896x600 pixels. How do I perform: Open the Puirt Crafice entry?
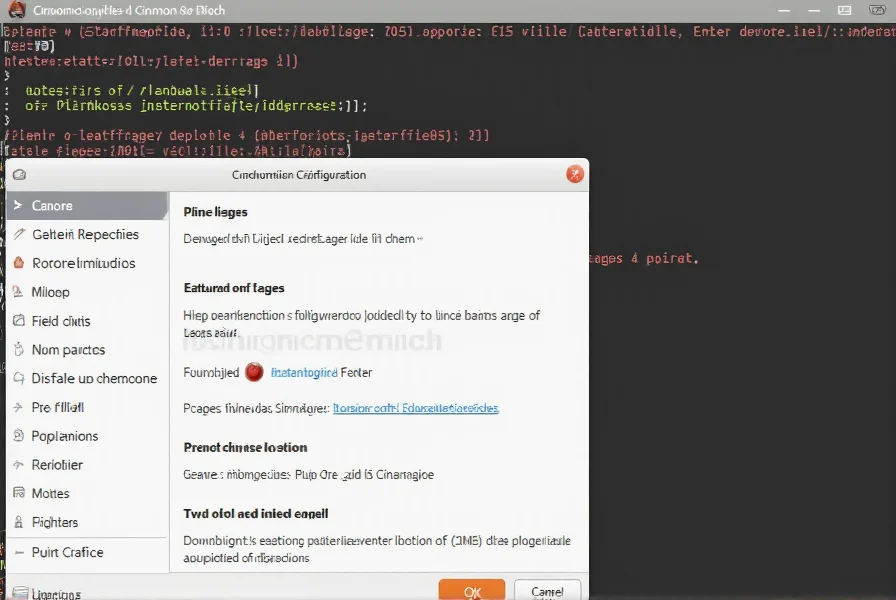coord(67,552)
